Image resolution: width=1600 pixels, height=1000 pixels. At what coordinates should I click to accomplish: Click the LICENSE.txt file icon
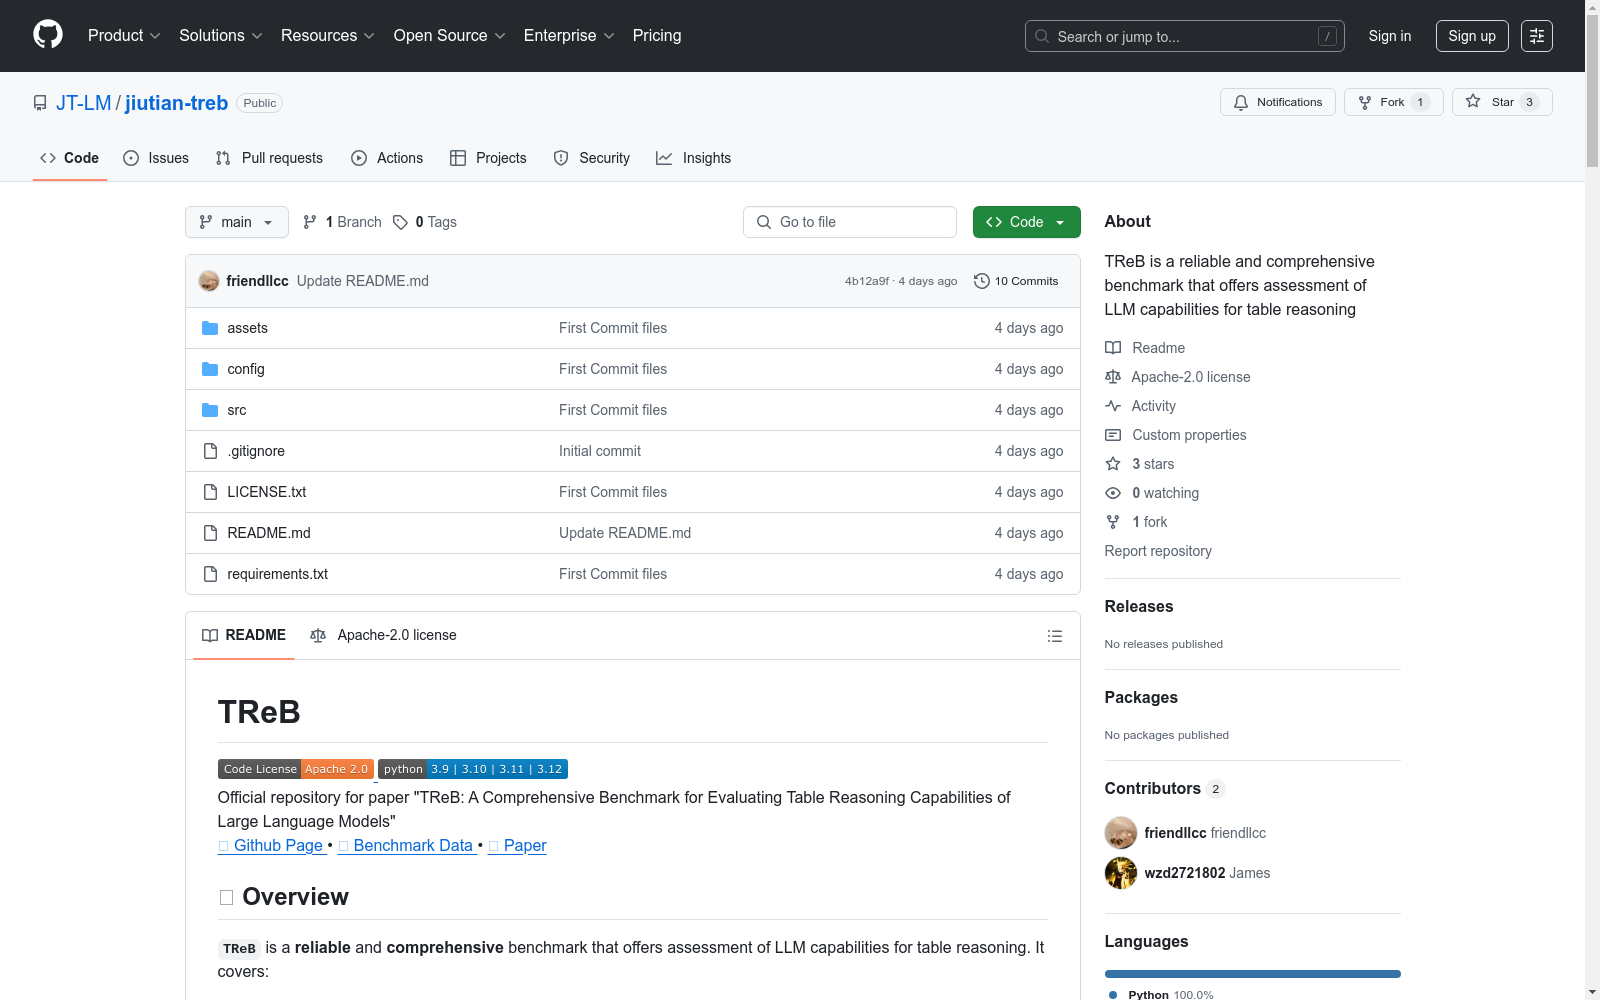pyautogui.click(x=210, y=492)
